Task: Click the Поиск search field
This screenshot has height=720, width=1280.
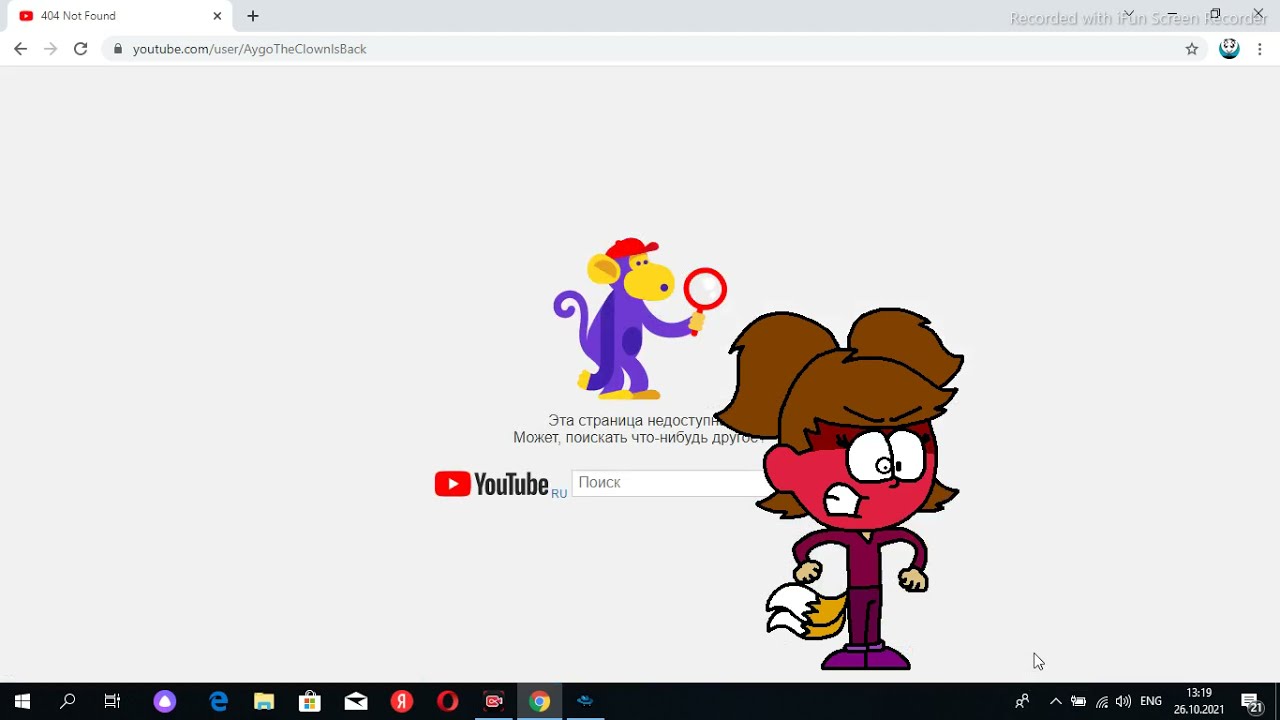Action: pyautogui.click(x=668, y=483)
